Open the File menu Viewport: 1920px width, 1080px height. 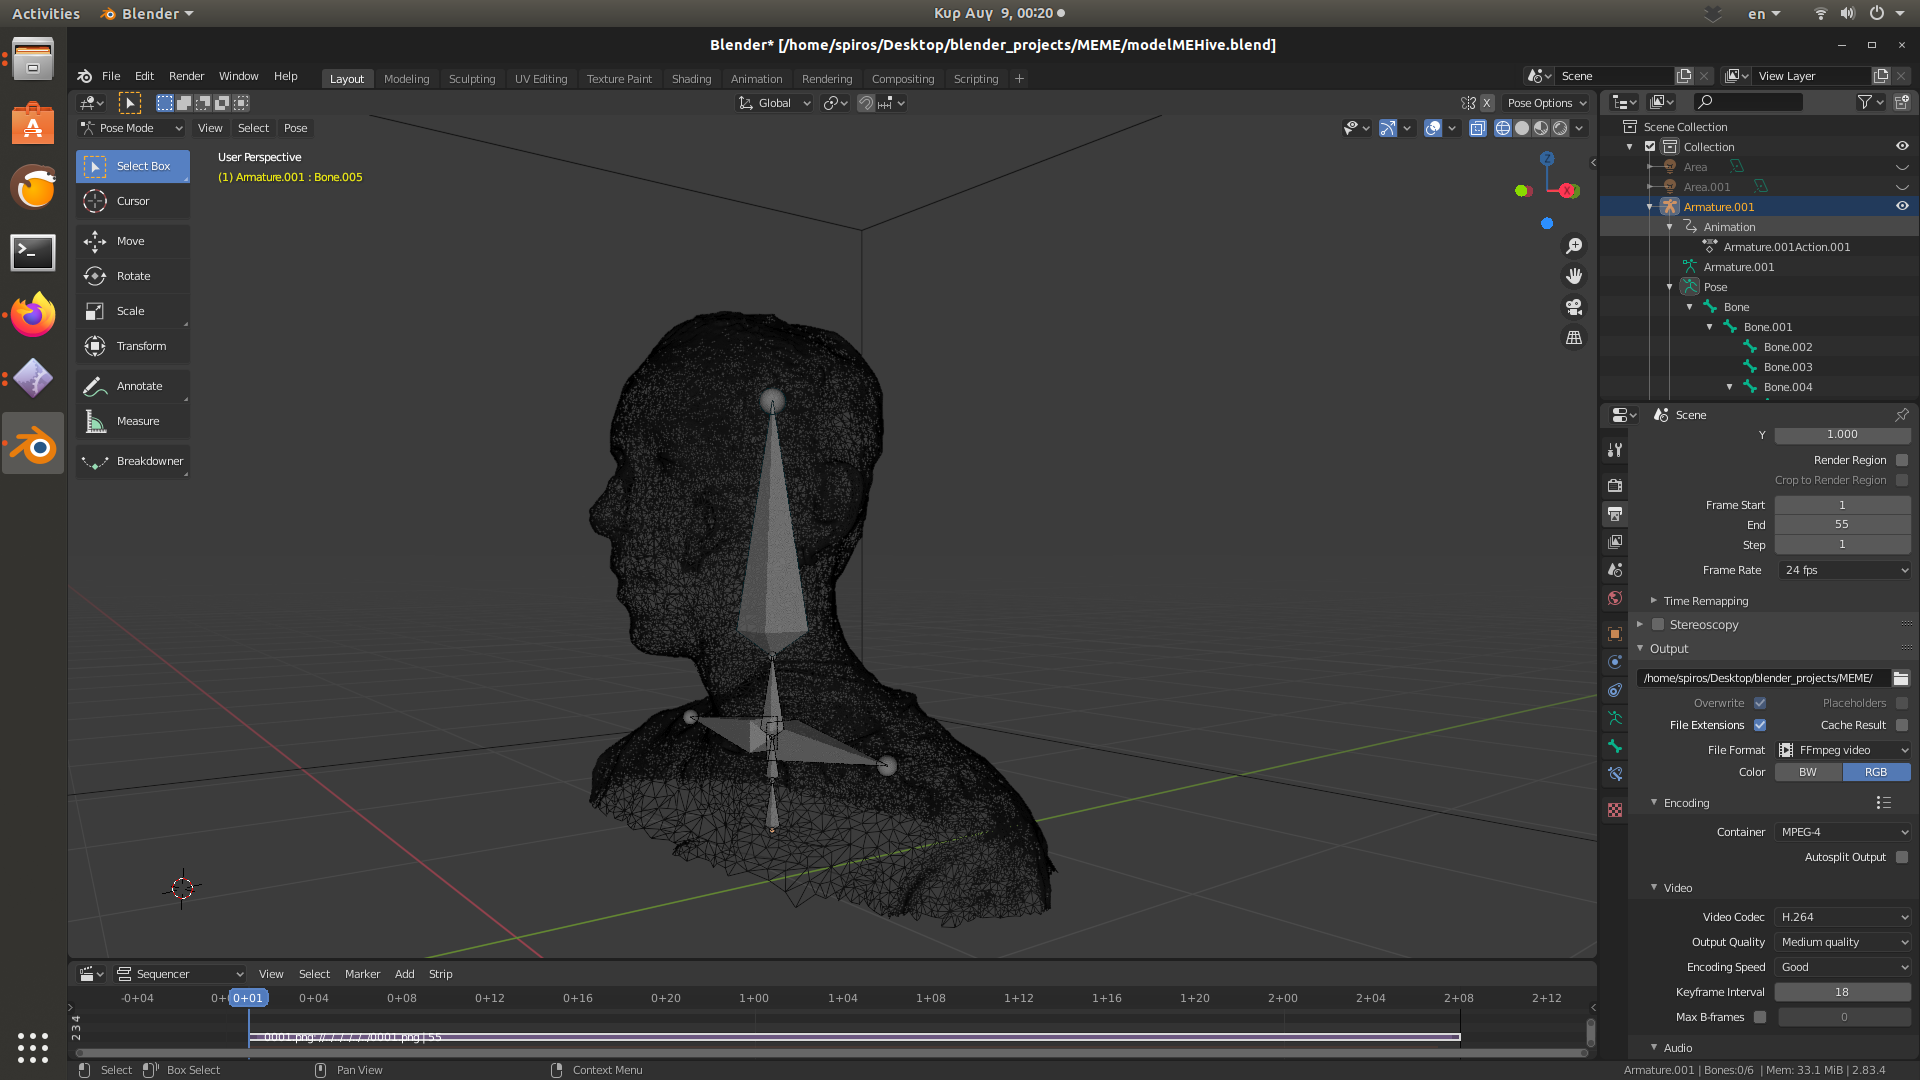pos(111,76)
